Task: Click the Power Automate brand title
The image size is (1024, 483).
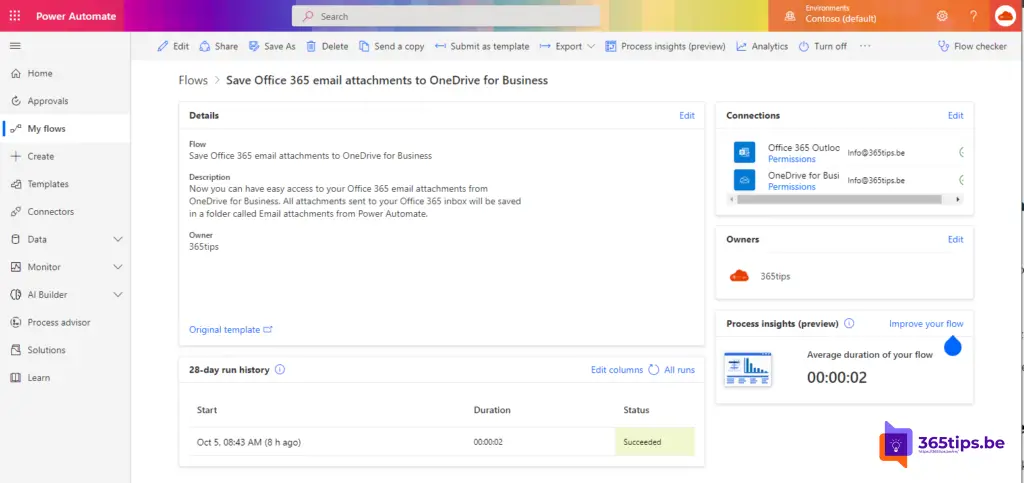Action: coord(76,16)
